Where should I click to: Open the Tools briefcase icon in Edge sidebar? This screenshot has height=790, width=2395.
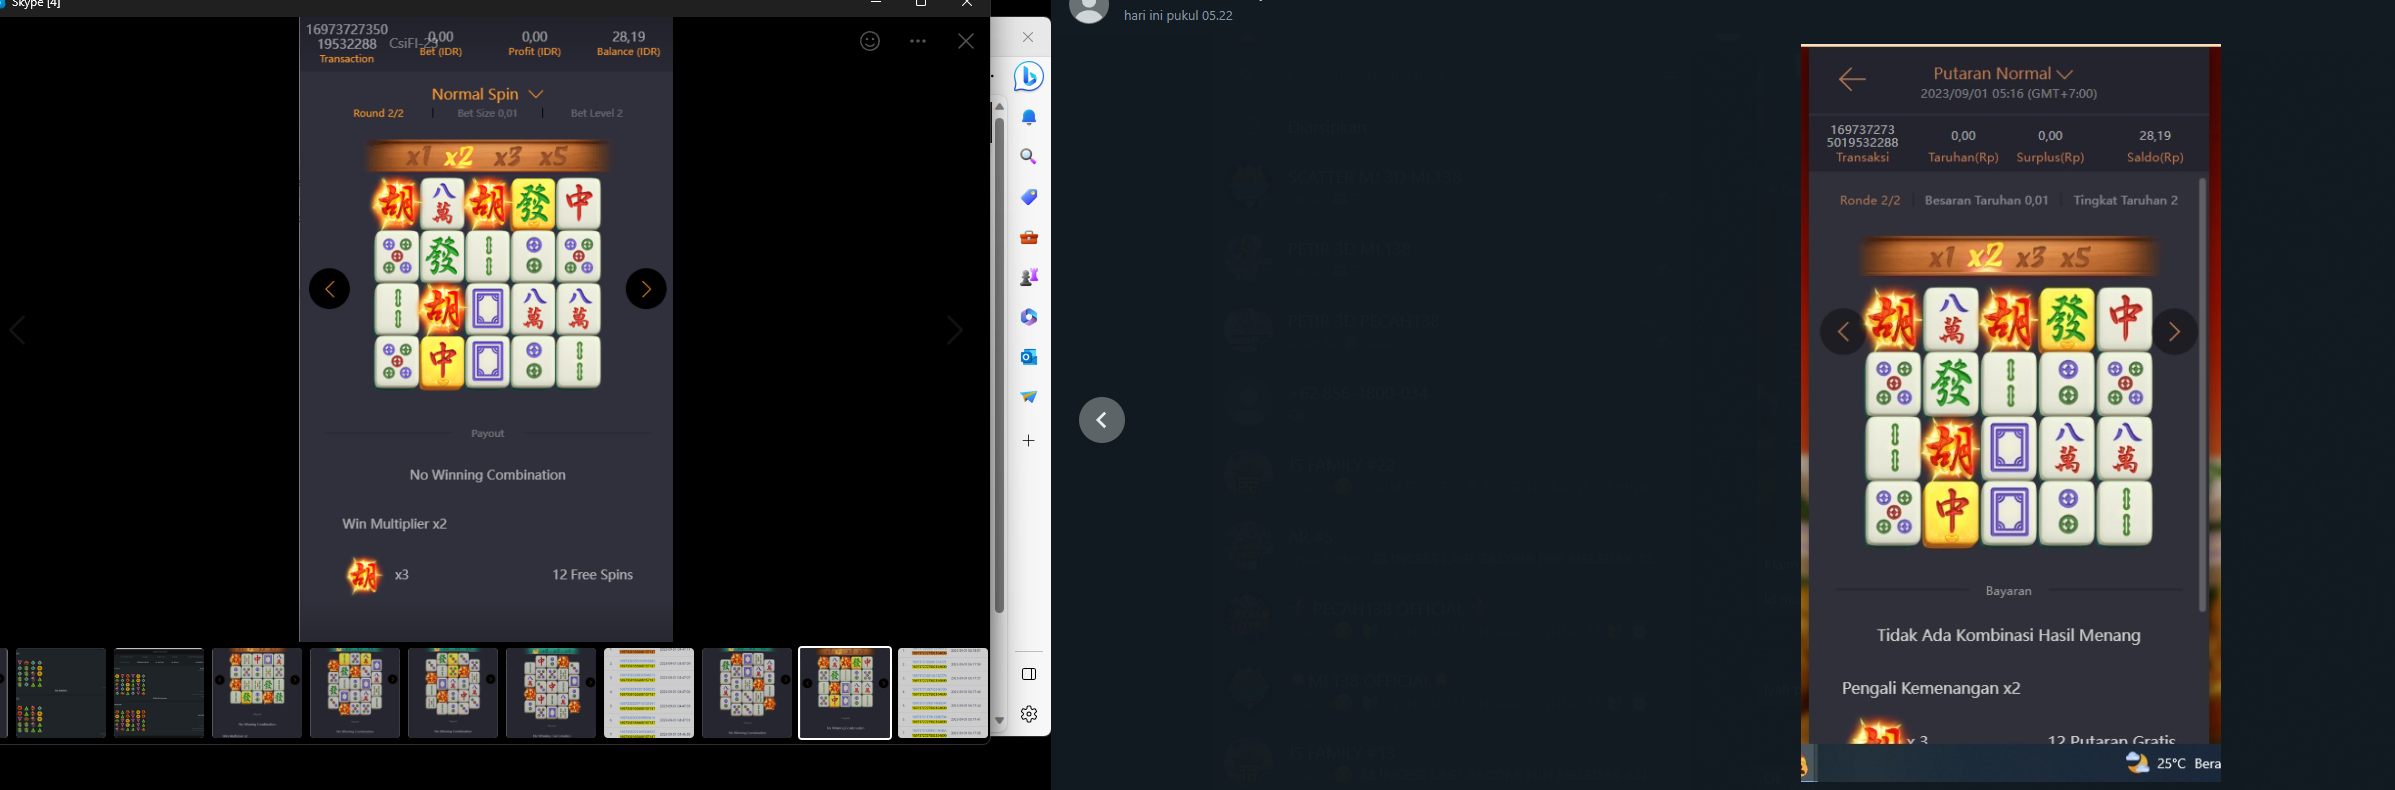[1029, 237]
